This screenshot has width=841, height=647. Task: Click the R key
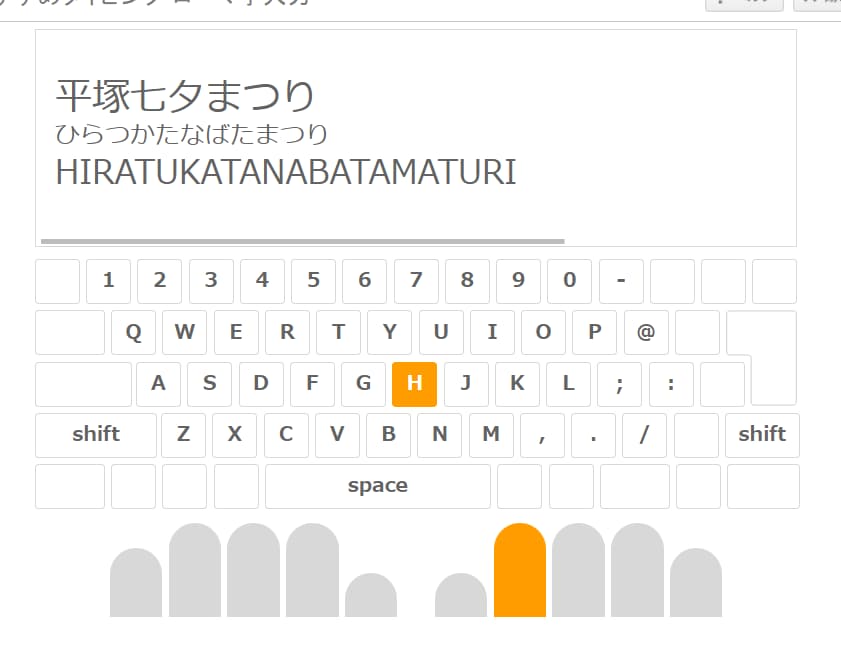click(x=287, y=333)
